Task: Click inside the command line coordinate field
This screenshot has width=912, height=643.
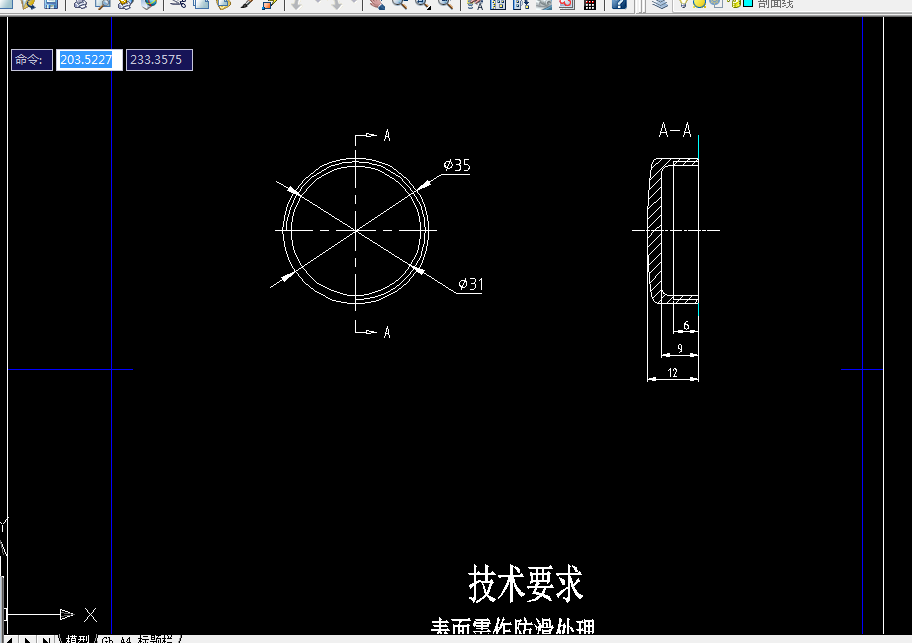Action: click(x=88, y=59)
